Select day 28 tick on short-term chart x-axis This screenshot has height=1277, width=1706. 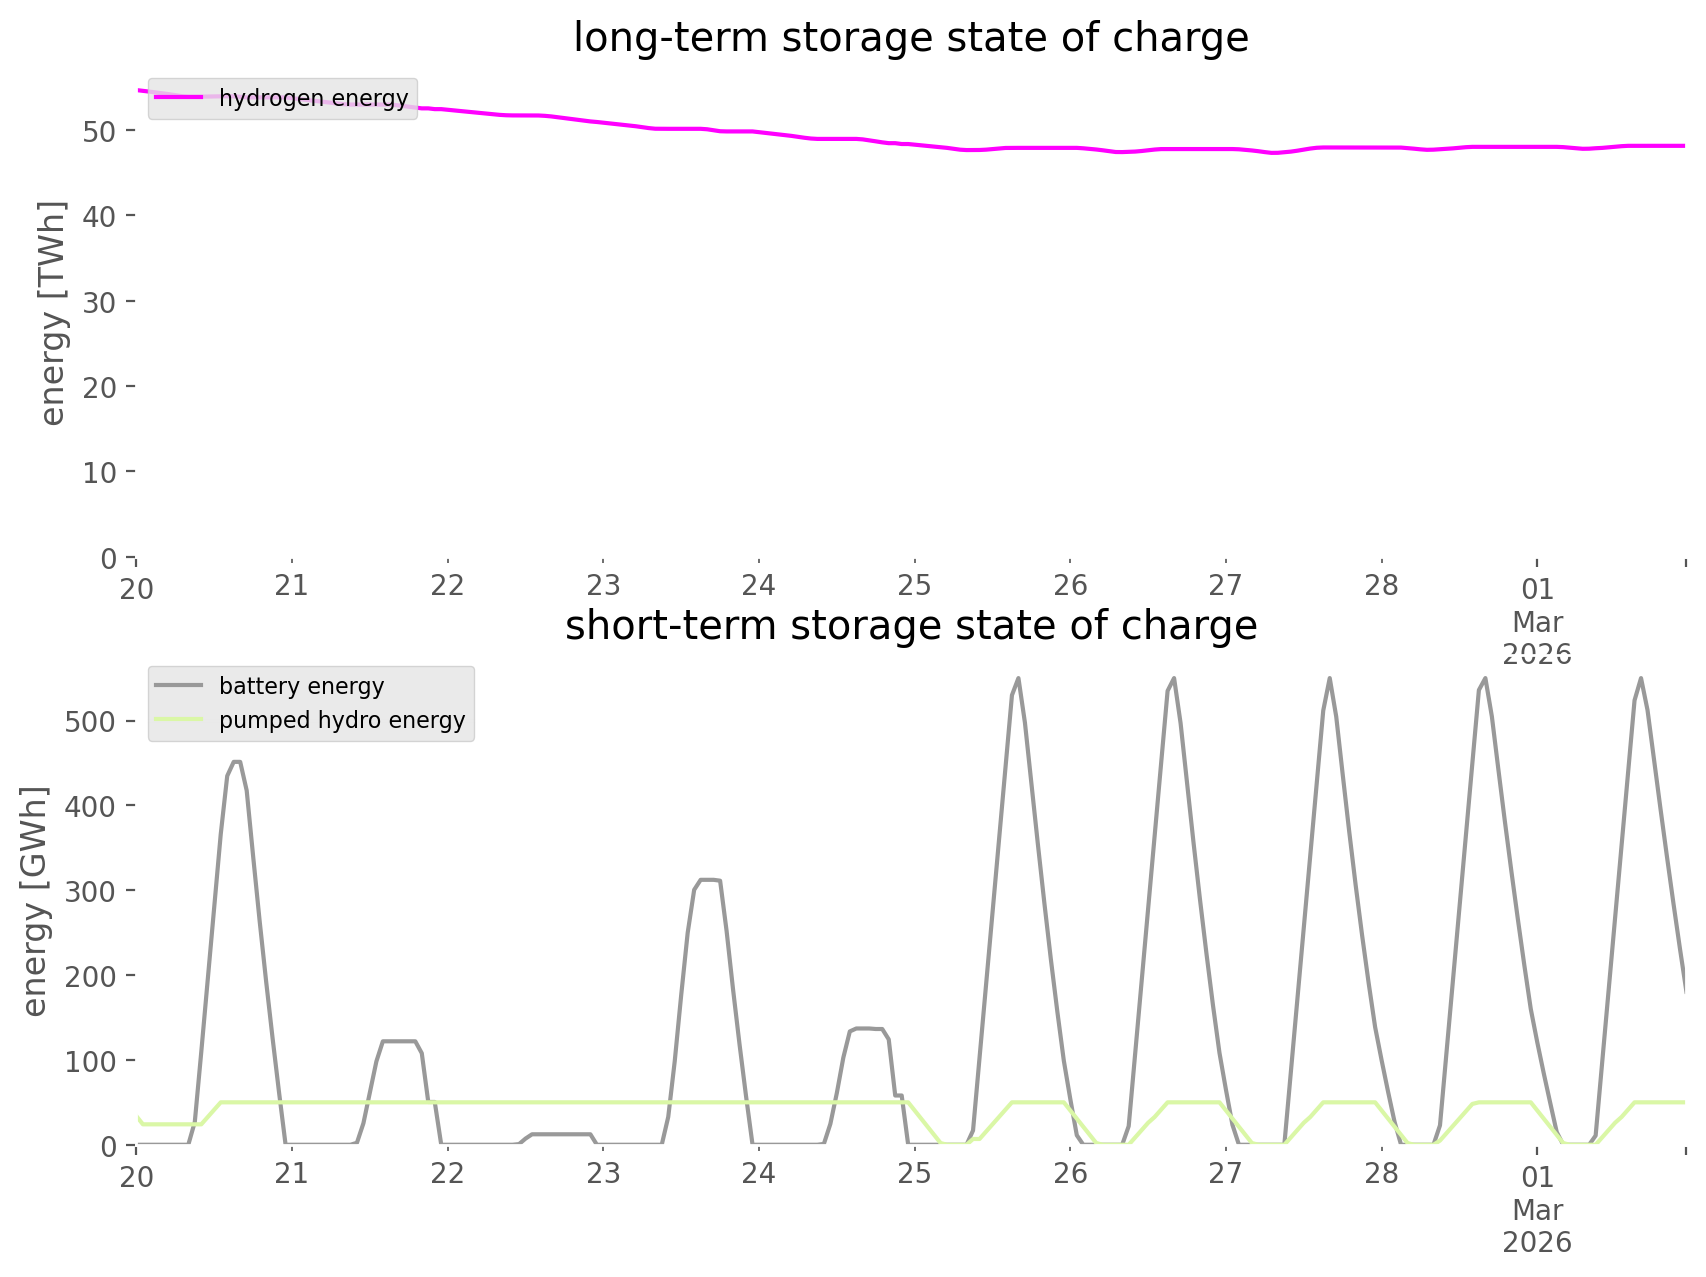pos(1381,1174)
